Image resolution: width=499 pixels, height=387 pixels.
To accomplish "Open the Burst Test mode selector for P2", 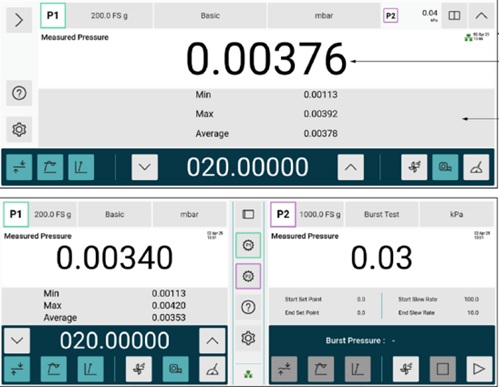I will [381, 214].
